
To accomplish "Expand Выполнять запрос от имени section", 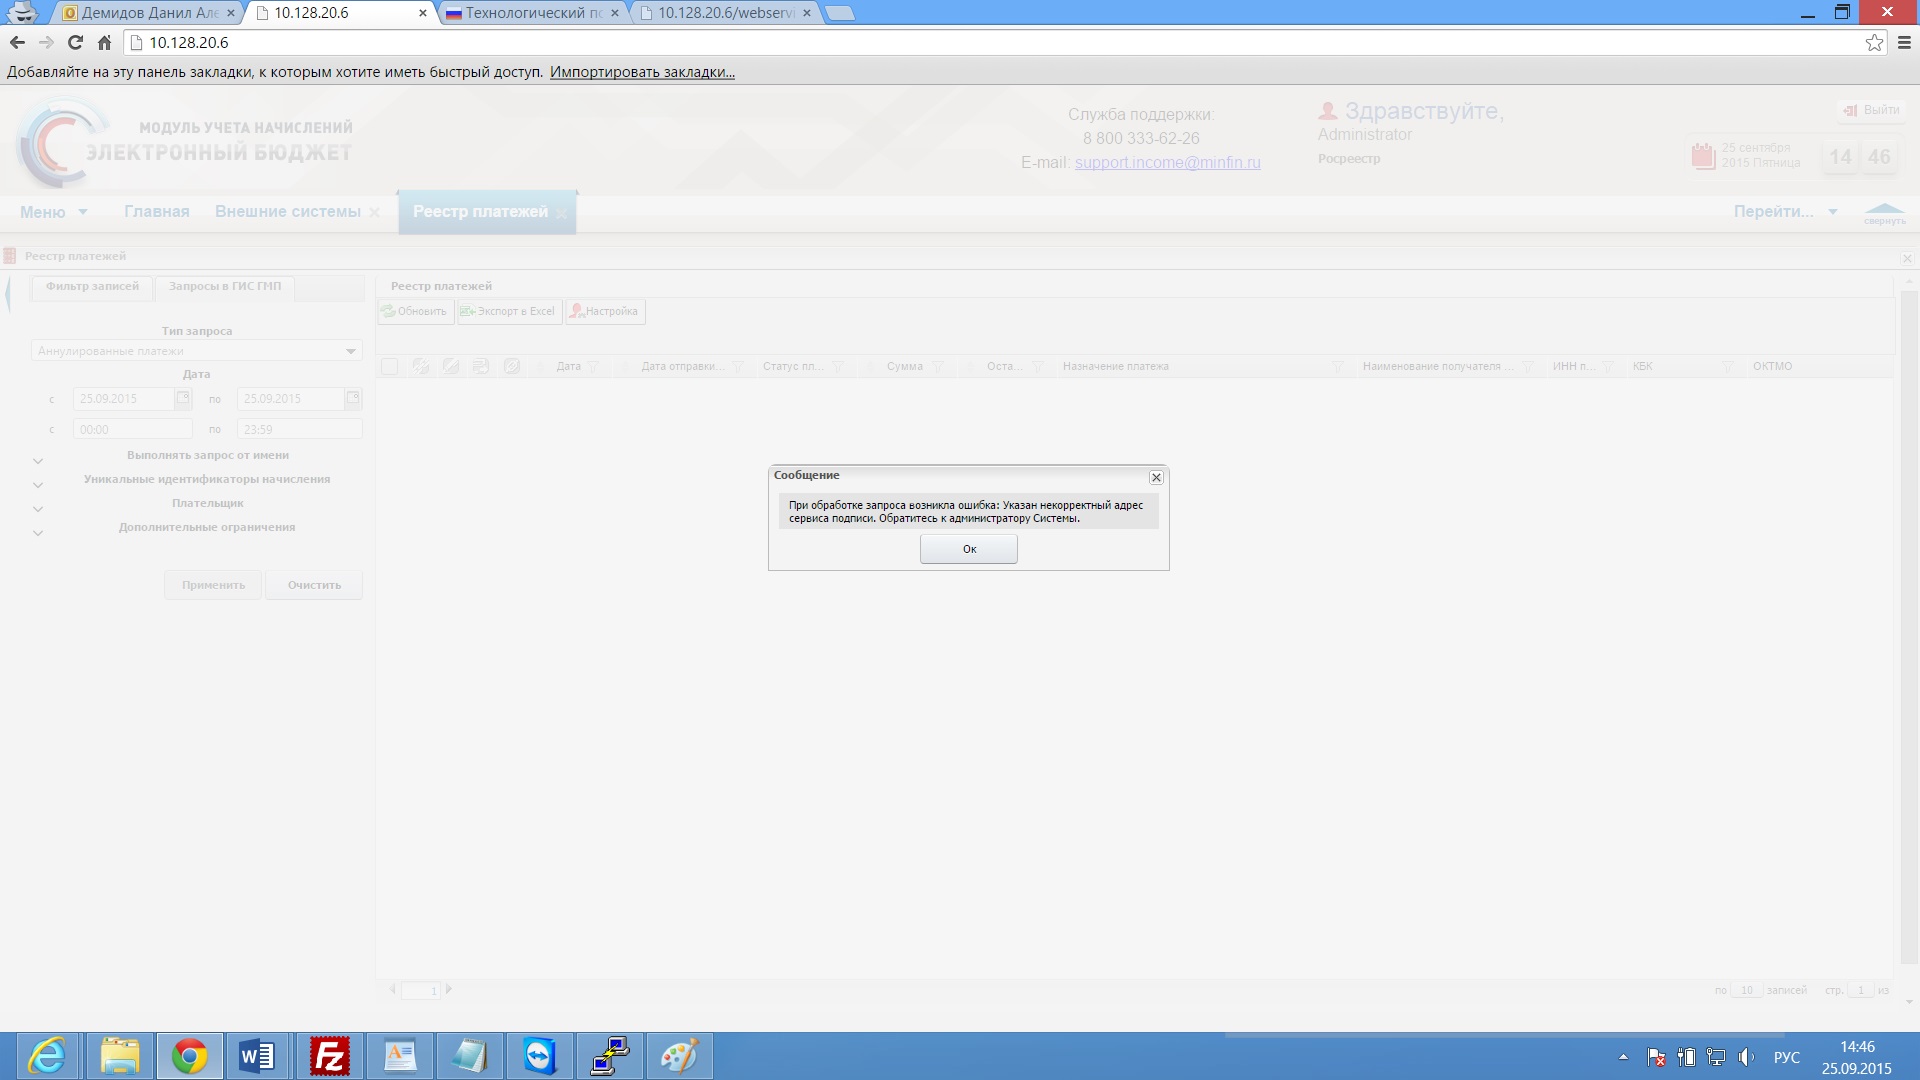I will (x=38, y=461).
